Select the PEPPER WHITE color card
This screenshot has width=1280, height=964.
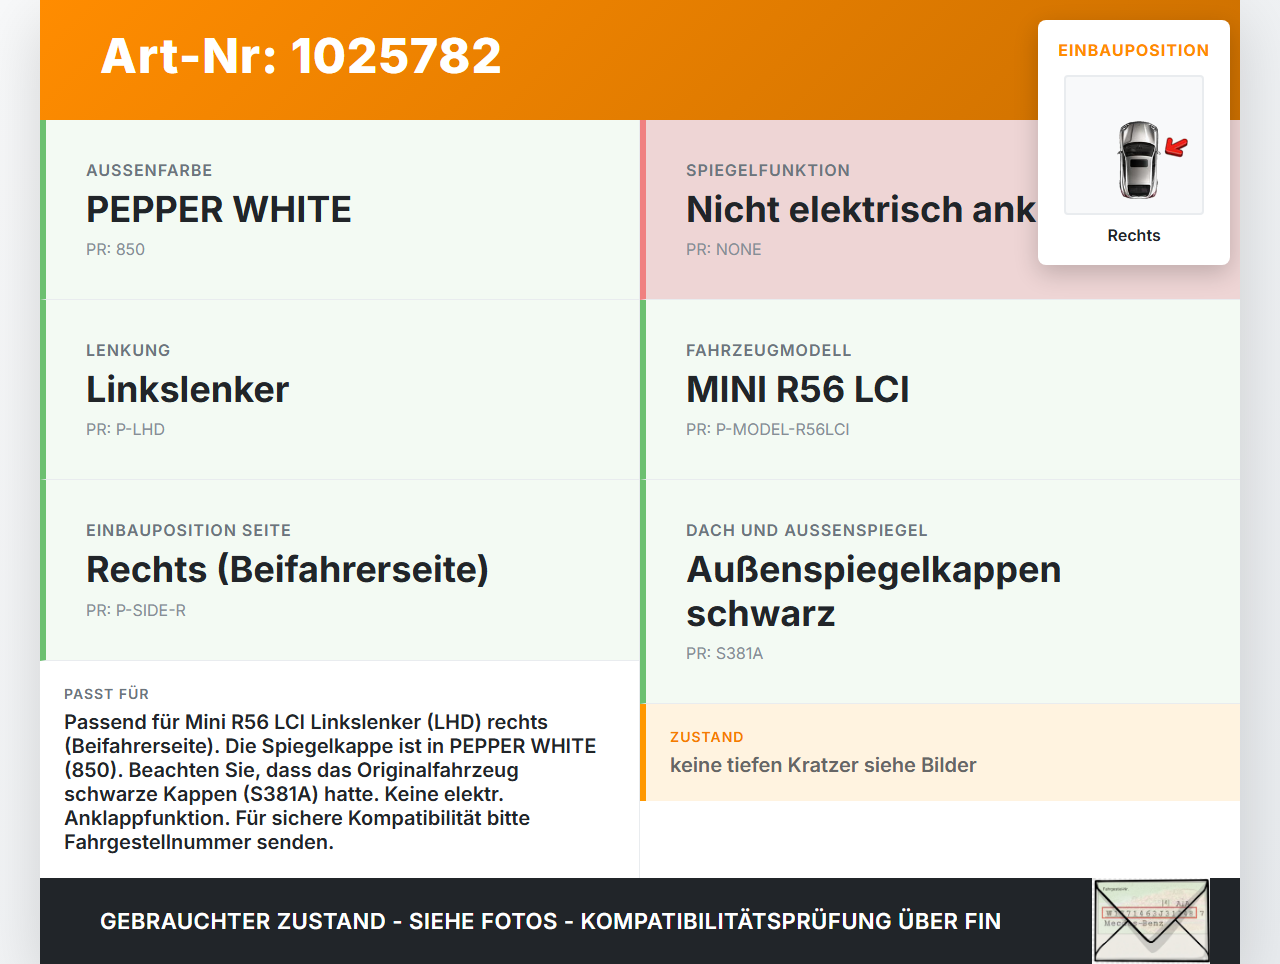tap(340, 210)
